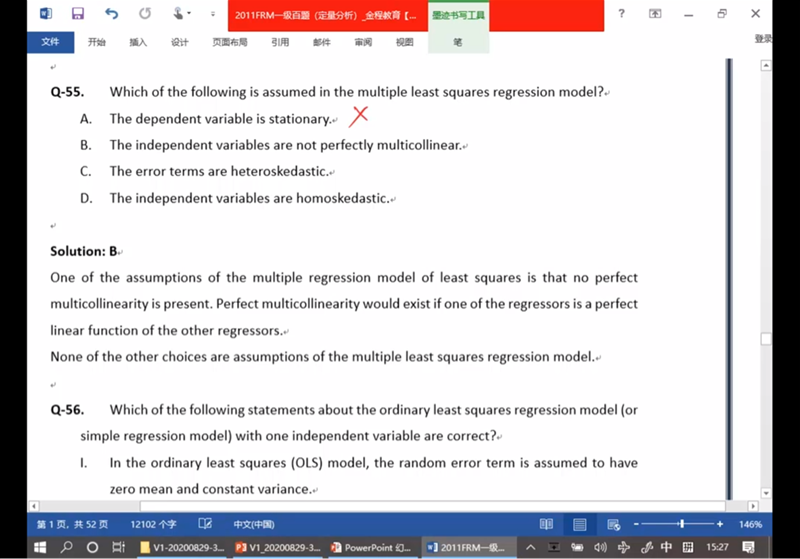Click the page number status '第 1 页, 共 52 页'
The image size is (800, 559).
click(72, 524)
